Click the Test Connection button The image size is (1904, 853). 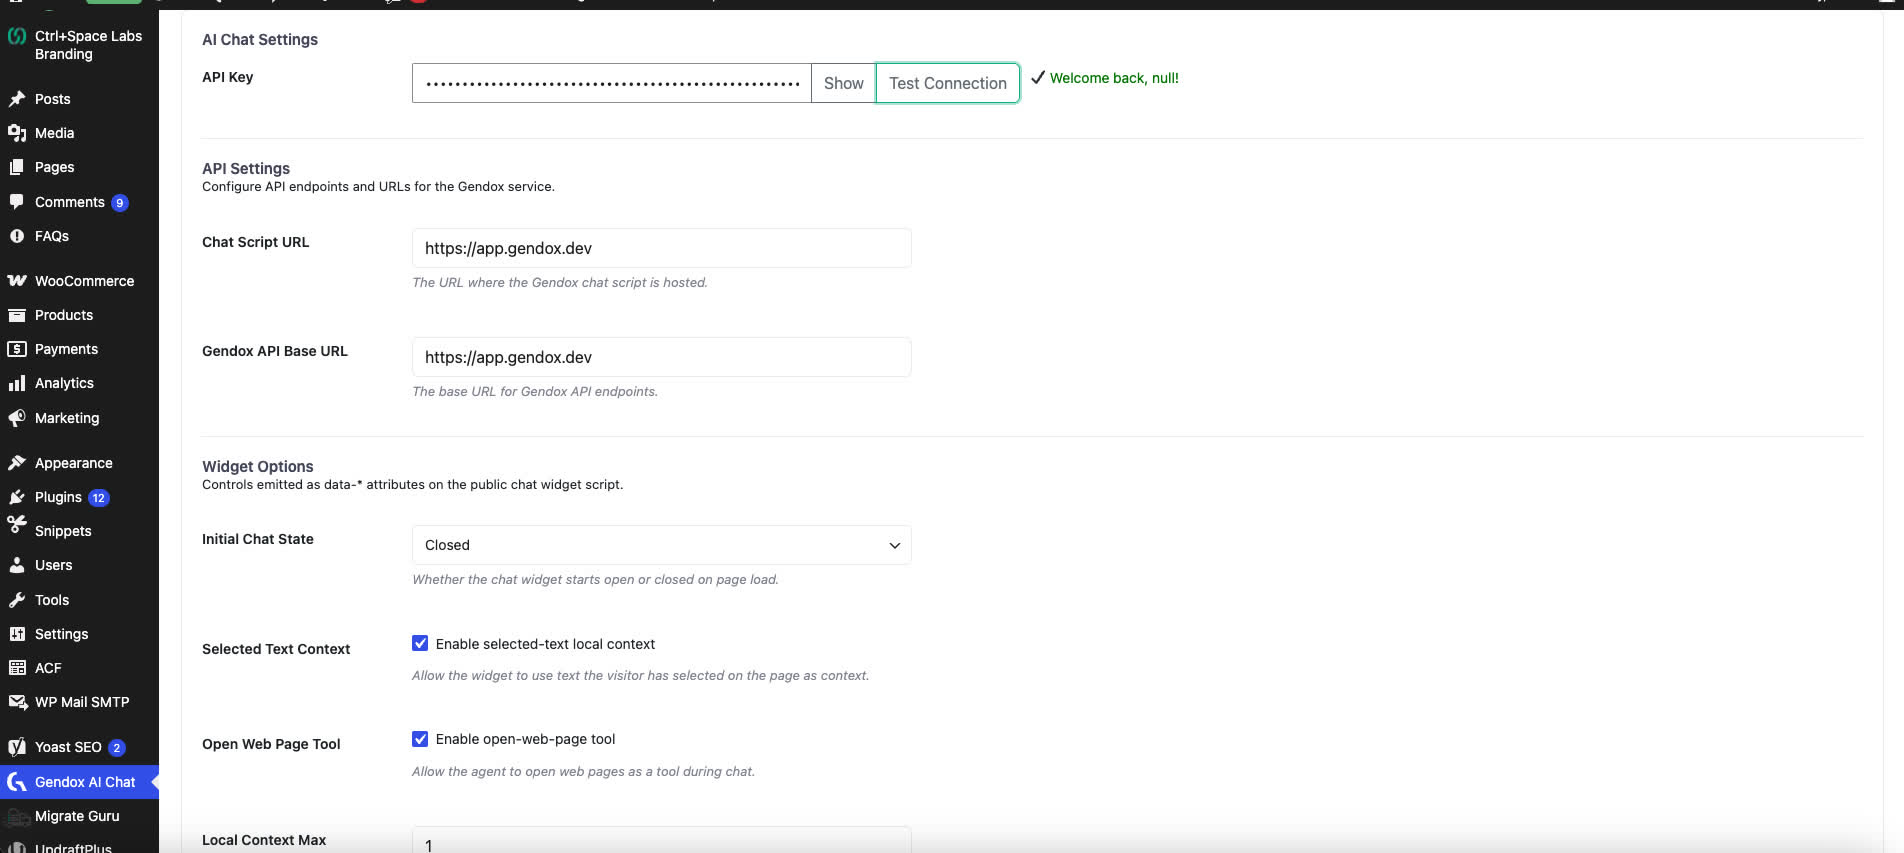click(948, 83)
